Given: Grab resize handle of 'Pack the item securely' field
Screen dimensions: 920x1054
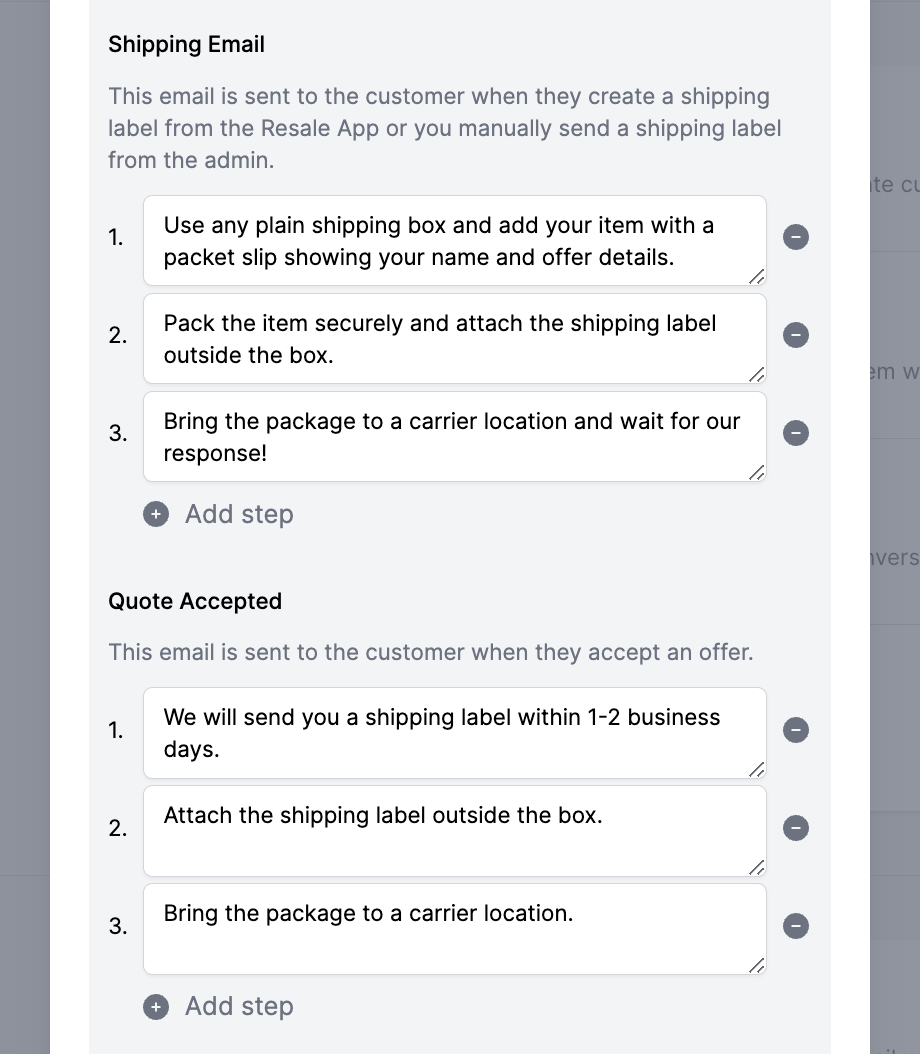Looking at the screenshot, I should click(757, 374).
